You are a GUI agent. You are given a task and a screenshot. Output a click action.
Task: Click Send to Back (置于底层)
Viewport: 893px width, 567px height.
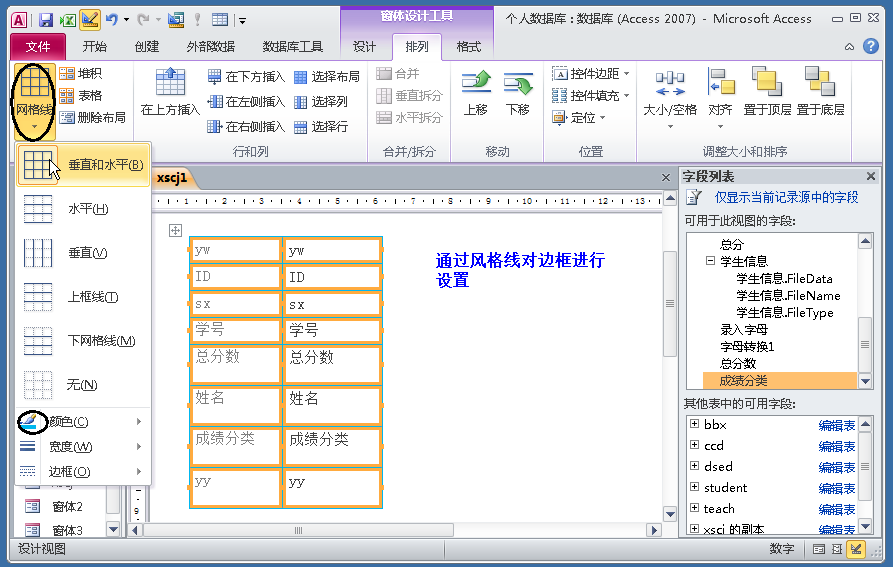(x=820, y=92)
